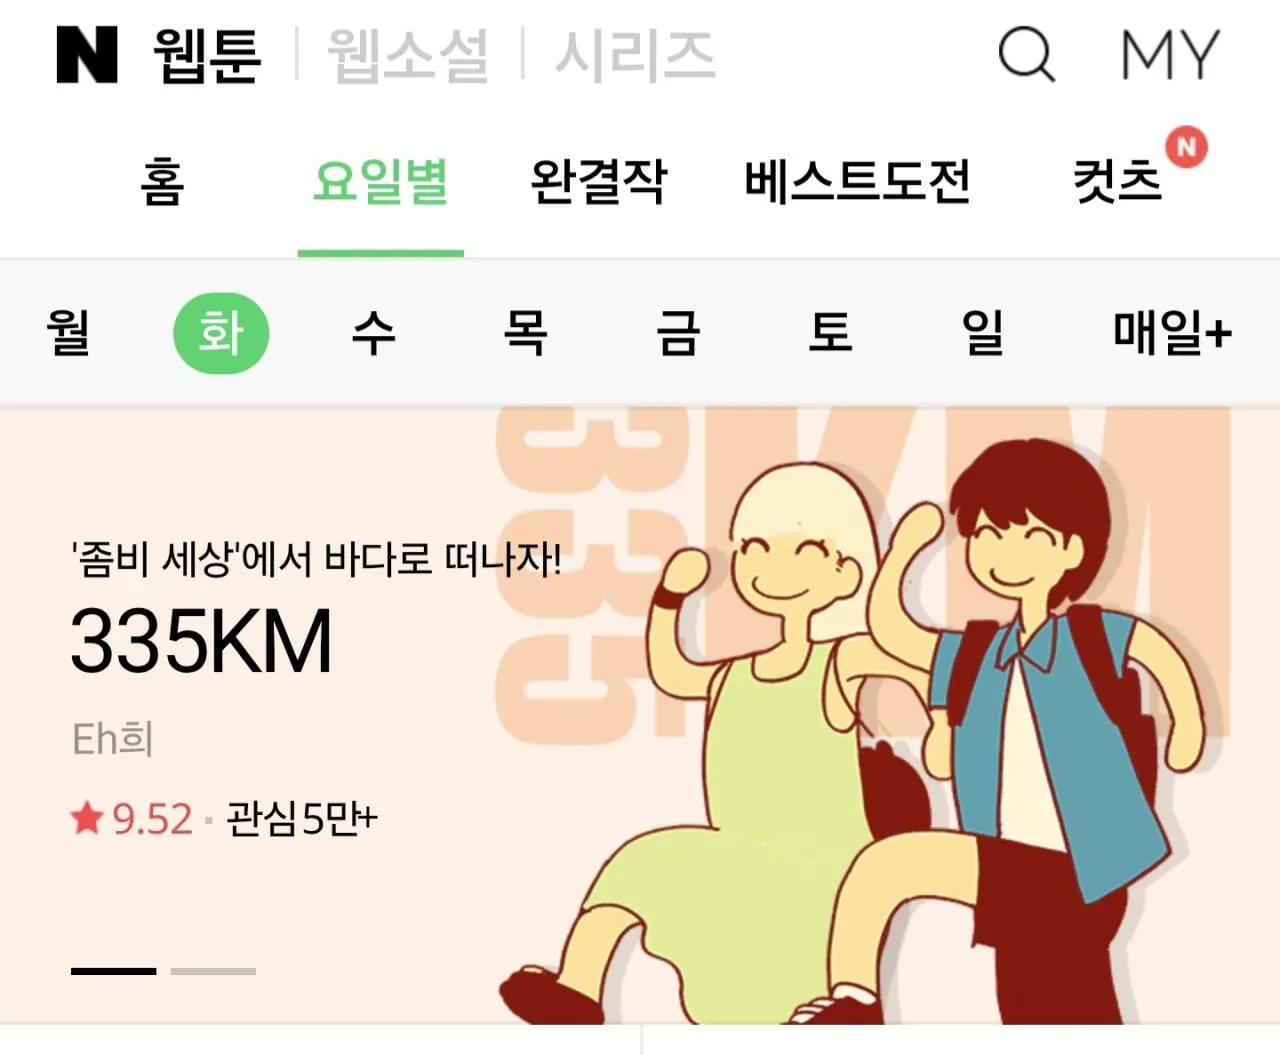Open the MY page
Viewport: 1280px width, 1055px height.
[1169, 54]
